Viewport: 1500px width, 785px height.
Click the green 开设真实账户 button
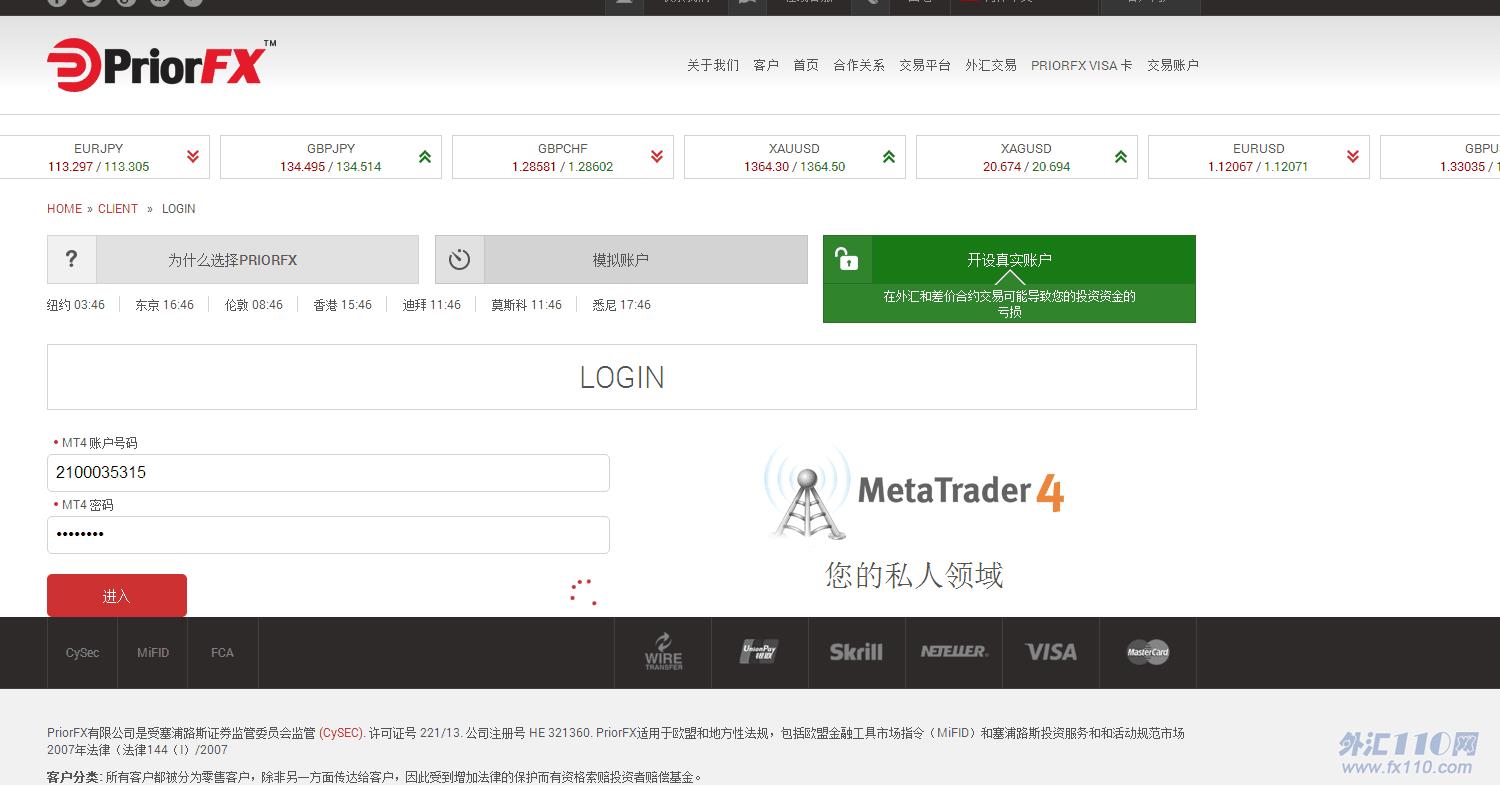(x=1009, y=260)
